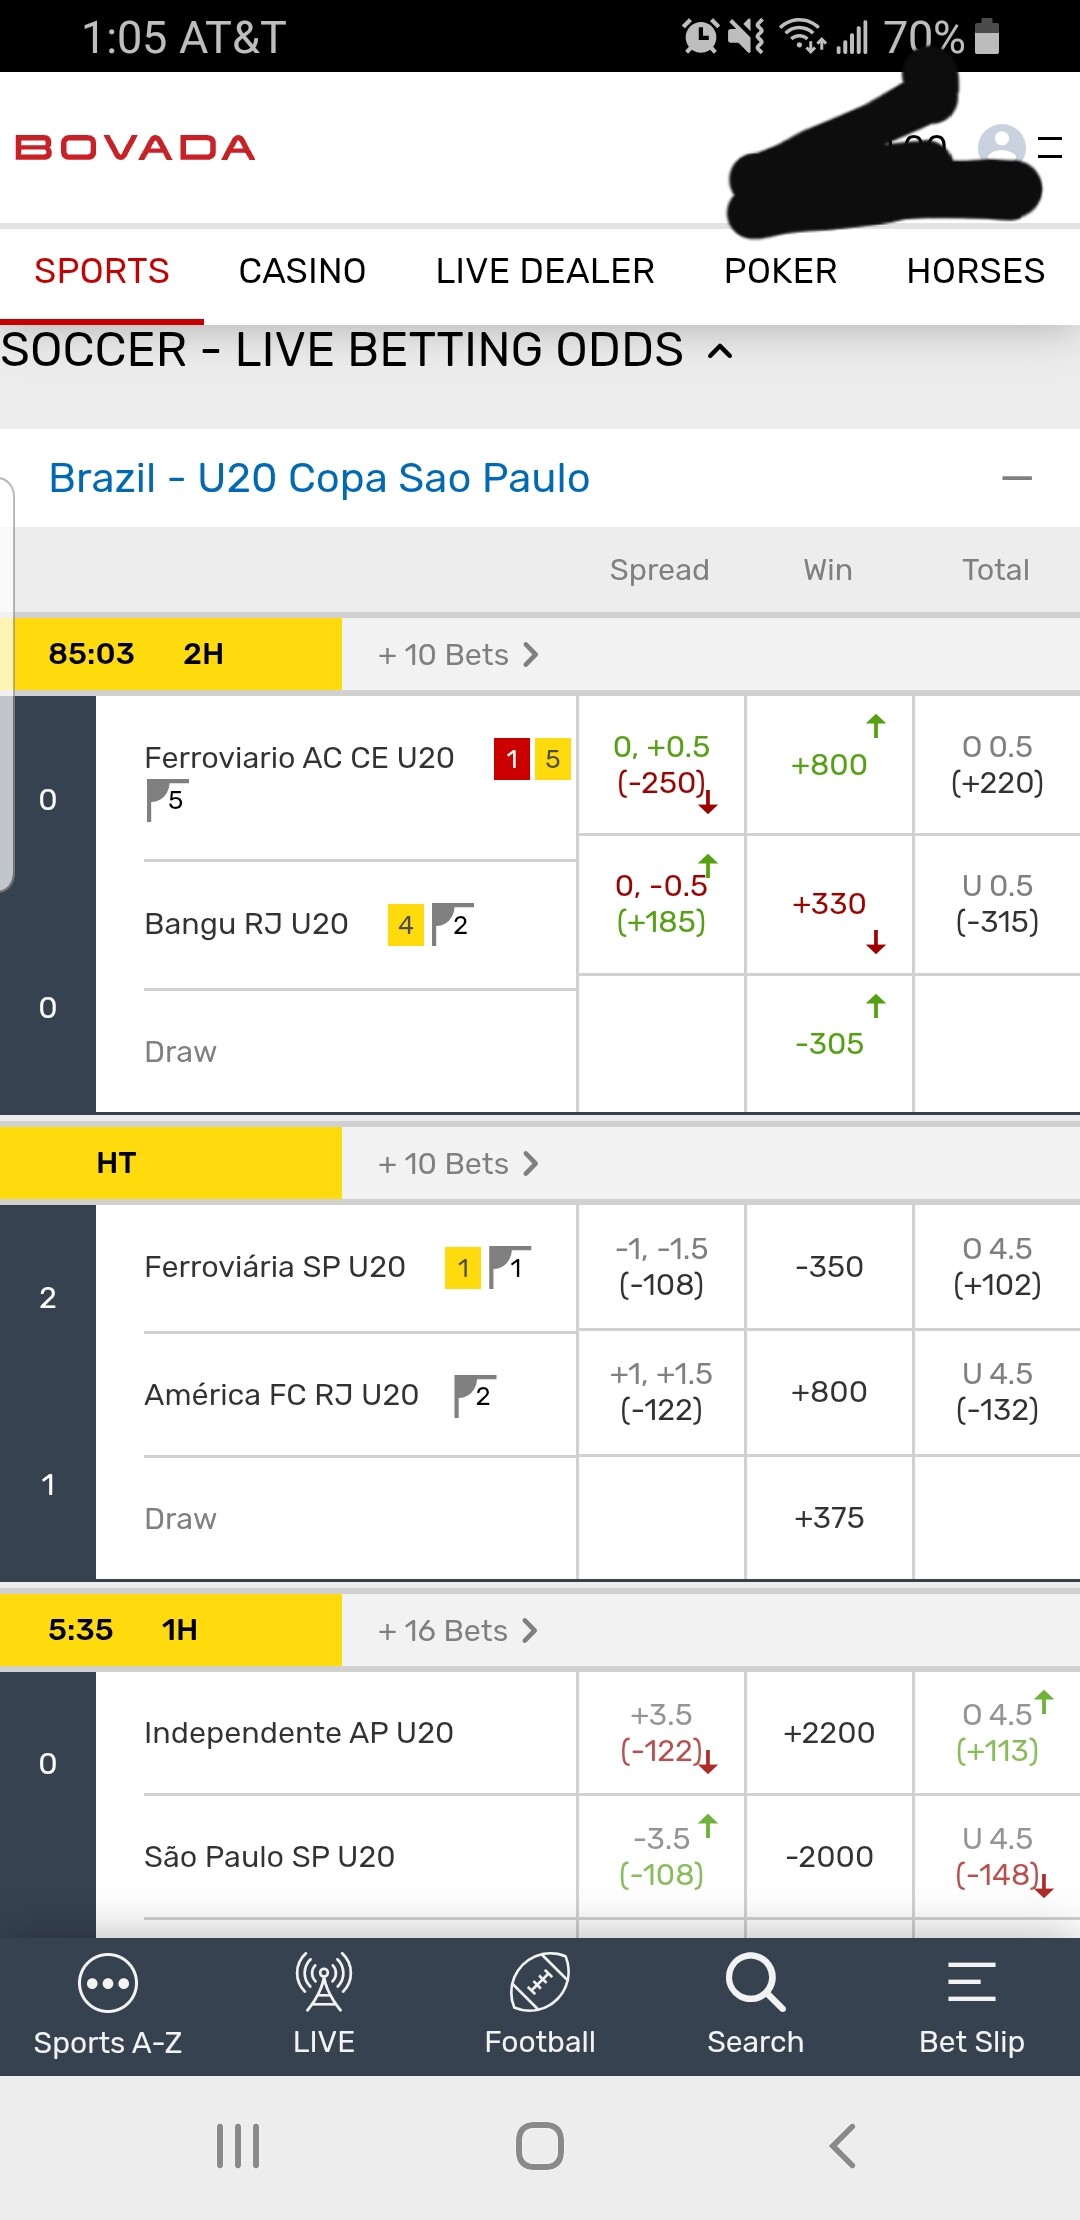Collapse Soccer Live Betting Odds header

point(720,351)
